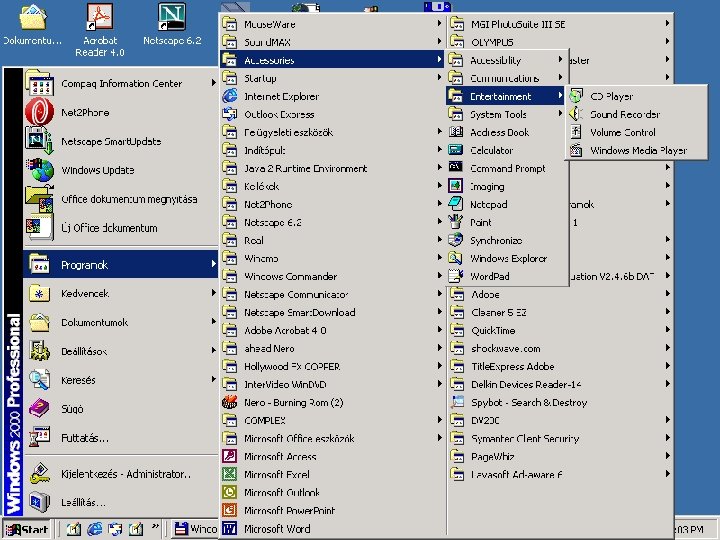Click the Calculator icon
720x540 pixels.
(456, 150)
